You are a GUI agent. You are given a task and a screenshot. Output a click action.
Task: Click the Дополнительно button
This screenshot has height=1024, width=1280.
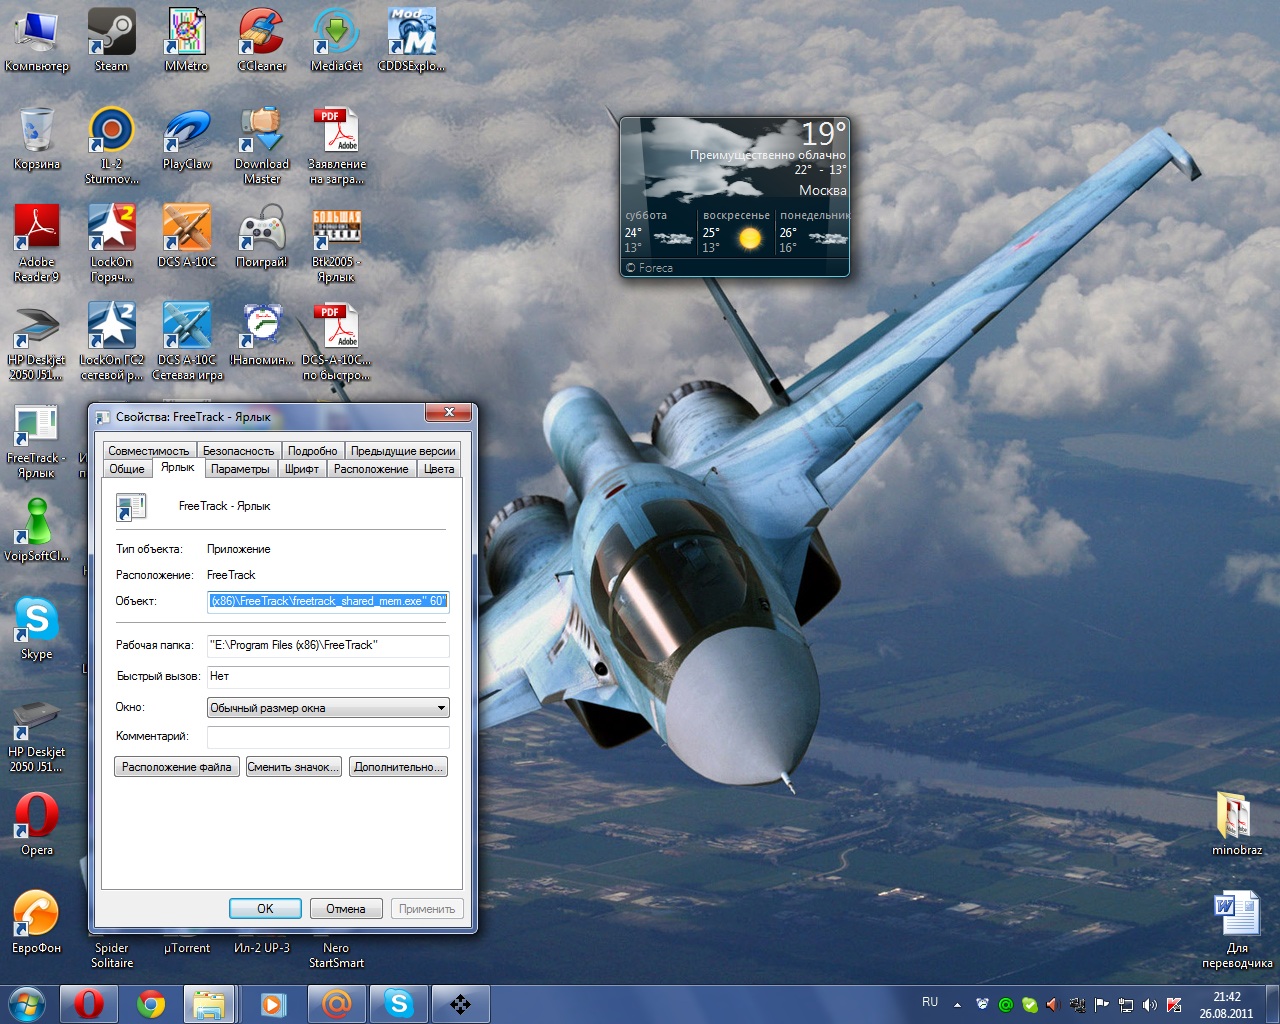tap(398, 767)
